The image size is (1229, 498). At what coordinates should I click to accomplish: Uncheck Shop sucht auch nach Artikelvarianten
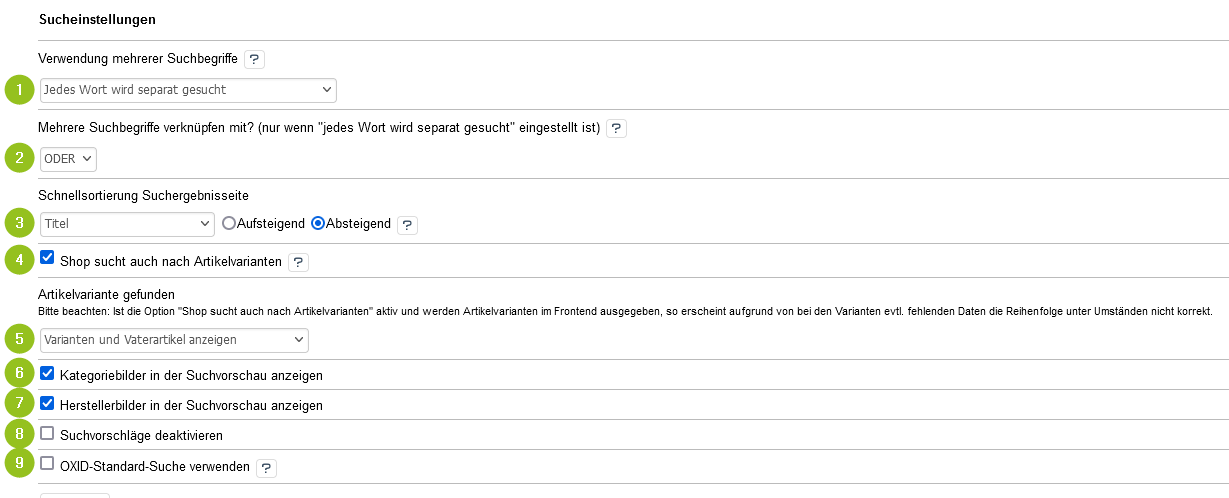[47, 258]
